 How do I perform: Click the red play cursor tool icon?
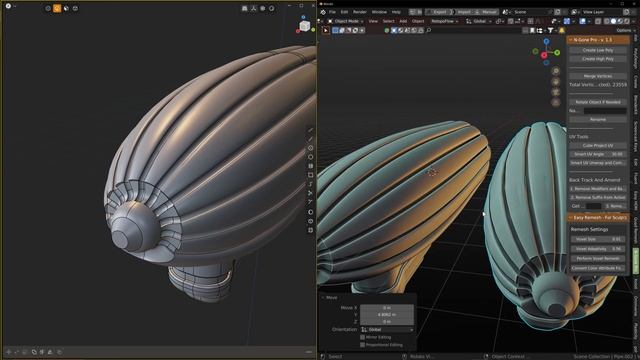coord(326,30)
